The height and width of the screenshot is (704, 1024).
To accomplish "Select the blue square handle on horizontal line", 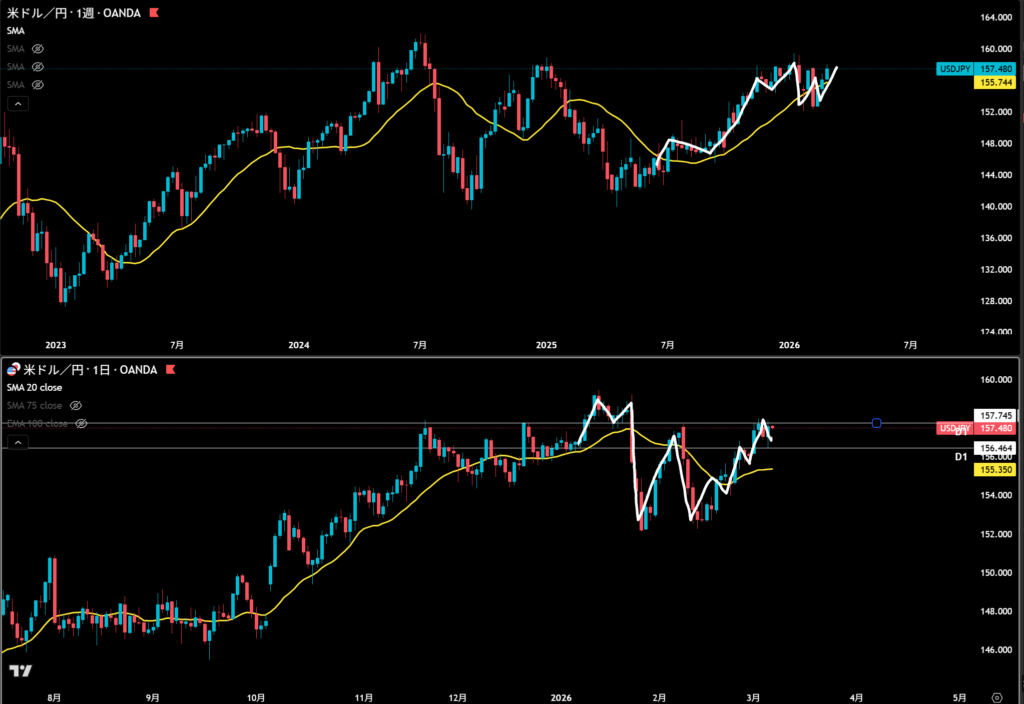I will pyautogui.click(x=876, y=423).
